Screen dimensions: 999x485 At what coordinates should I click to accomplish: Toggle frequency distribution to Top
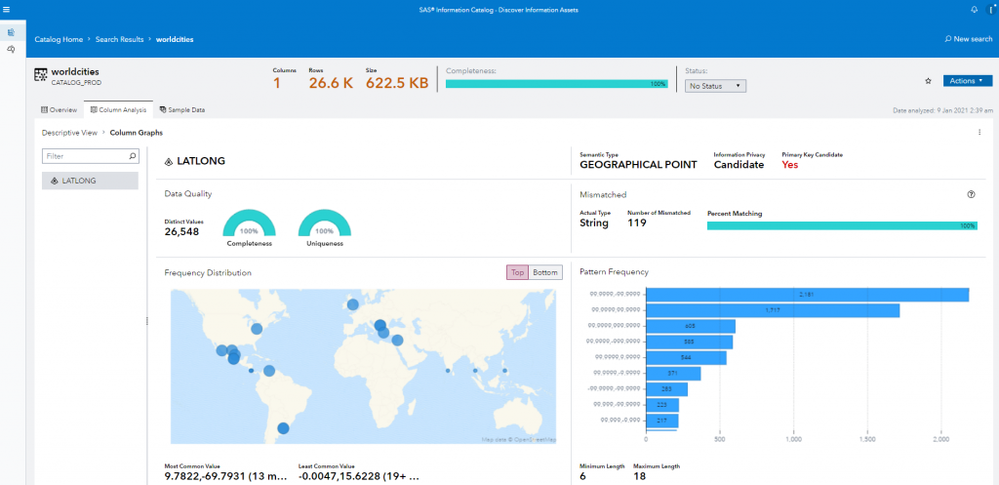pos(517,273)
